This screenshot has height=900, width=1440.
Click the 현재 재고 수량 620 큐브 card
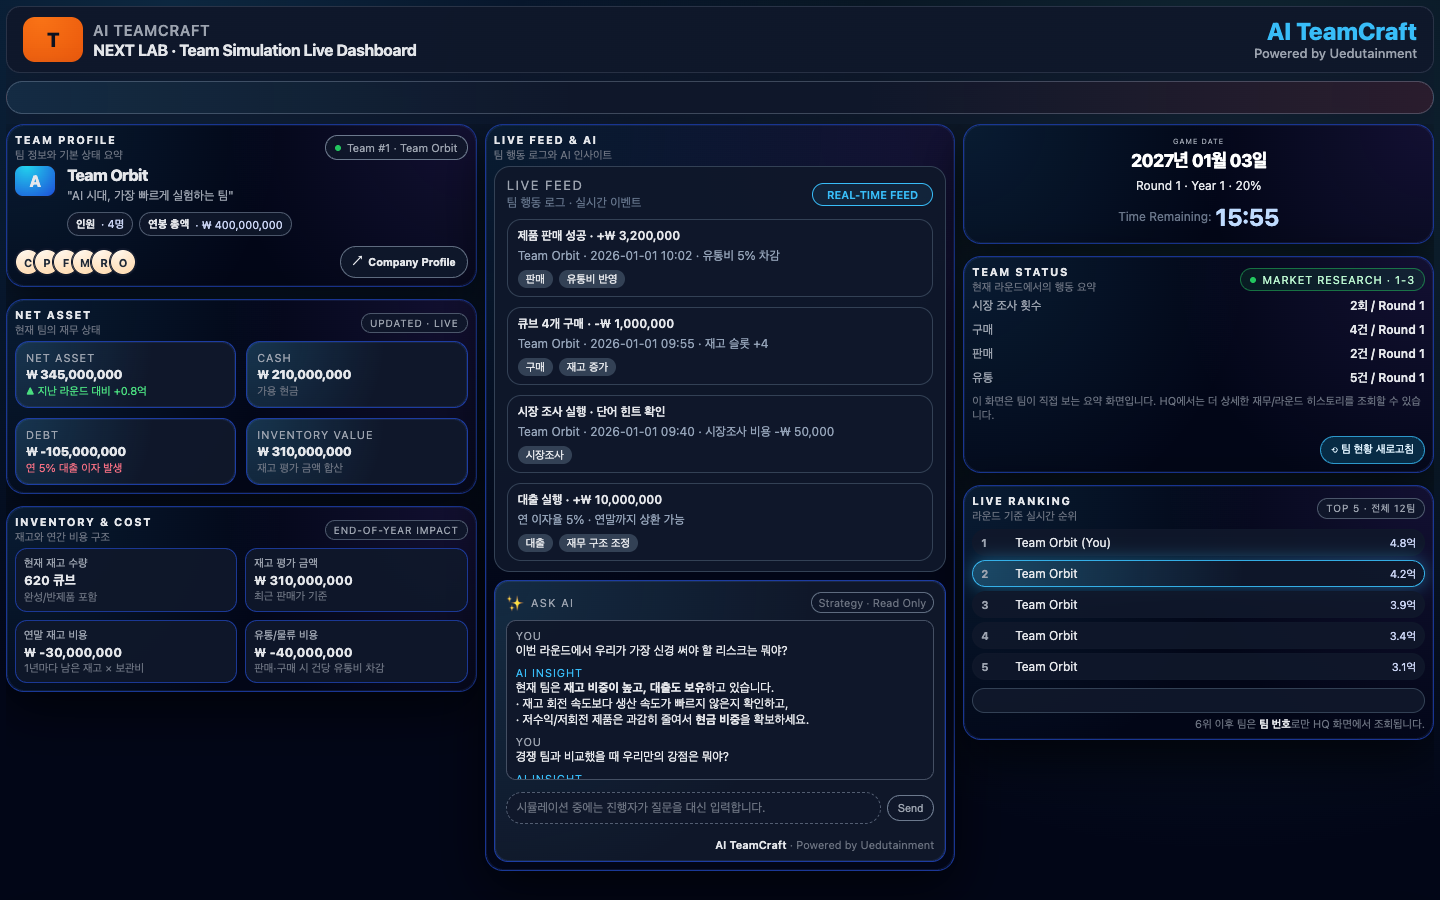(126, 580)
